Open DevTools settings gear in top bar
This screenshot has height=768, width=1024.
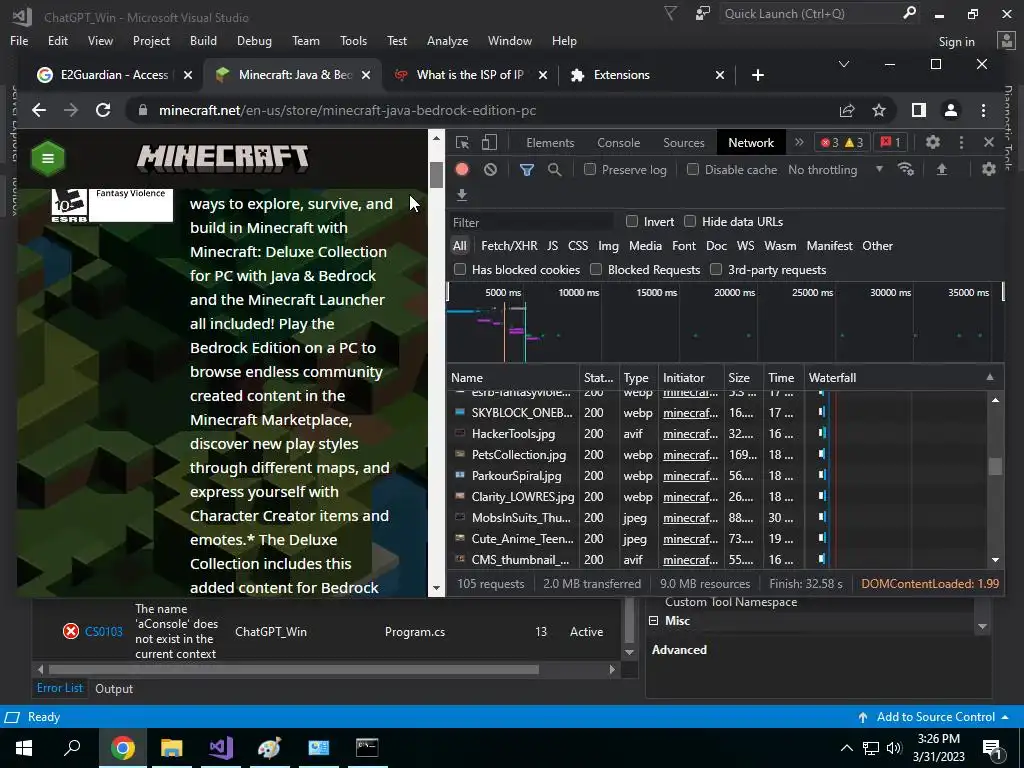click(x=933, y=142)
